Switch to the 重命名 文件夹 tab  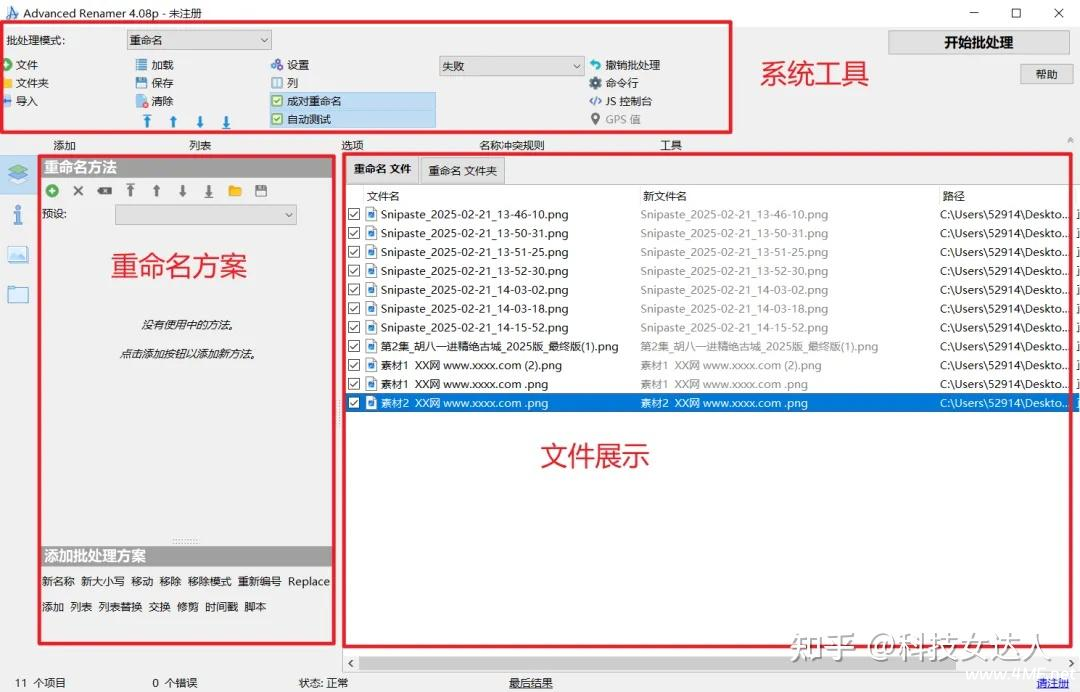(x=462, y=171)
